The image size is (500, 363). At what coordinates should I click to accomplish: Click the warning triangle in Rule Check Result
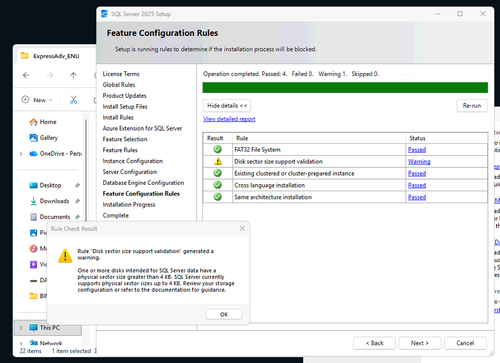(x=65, y=256)
